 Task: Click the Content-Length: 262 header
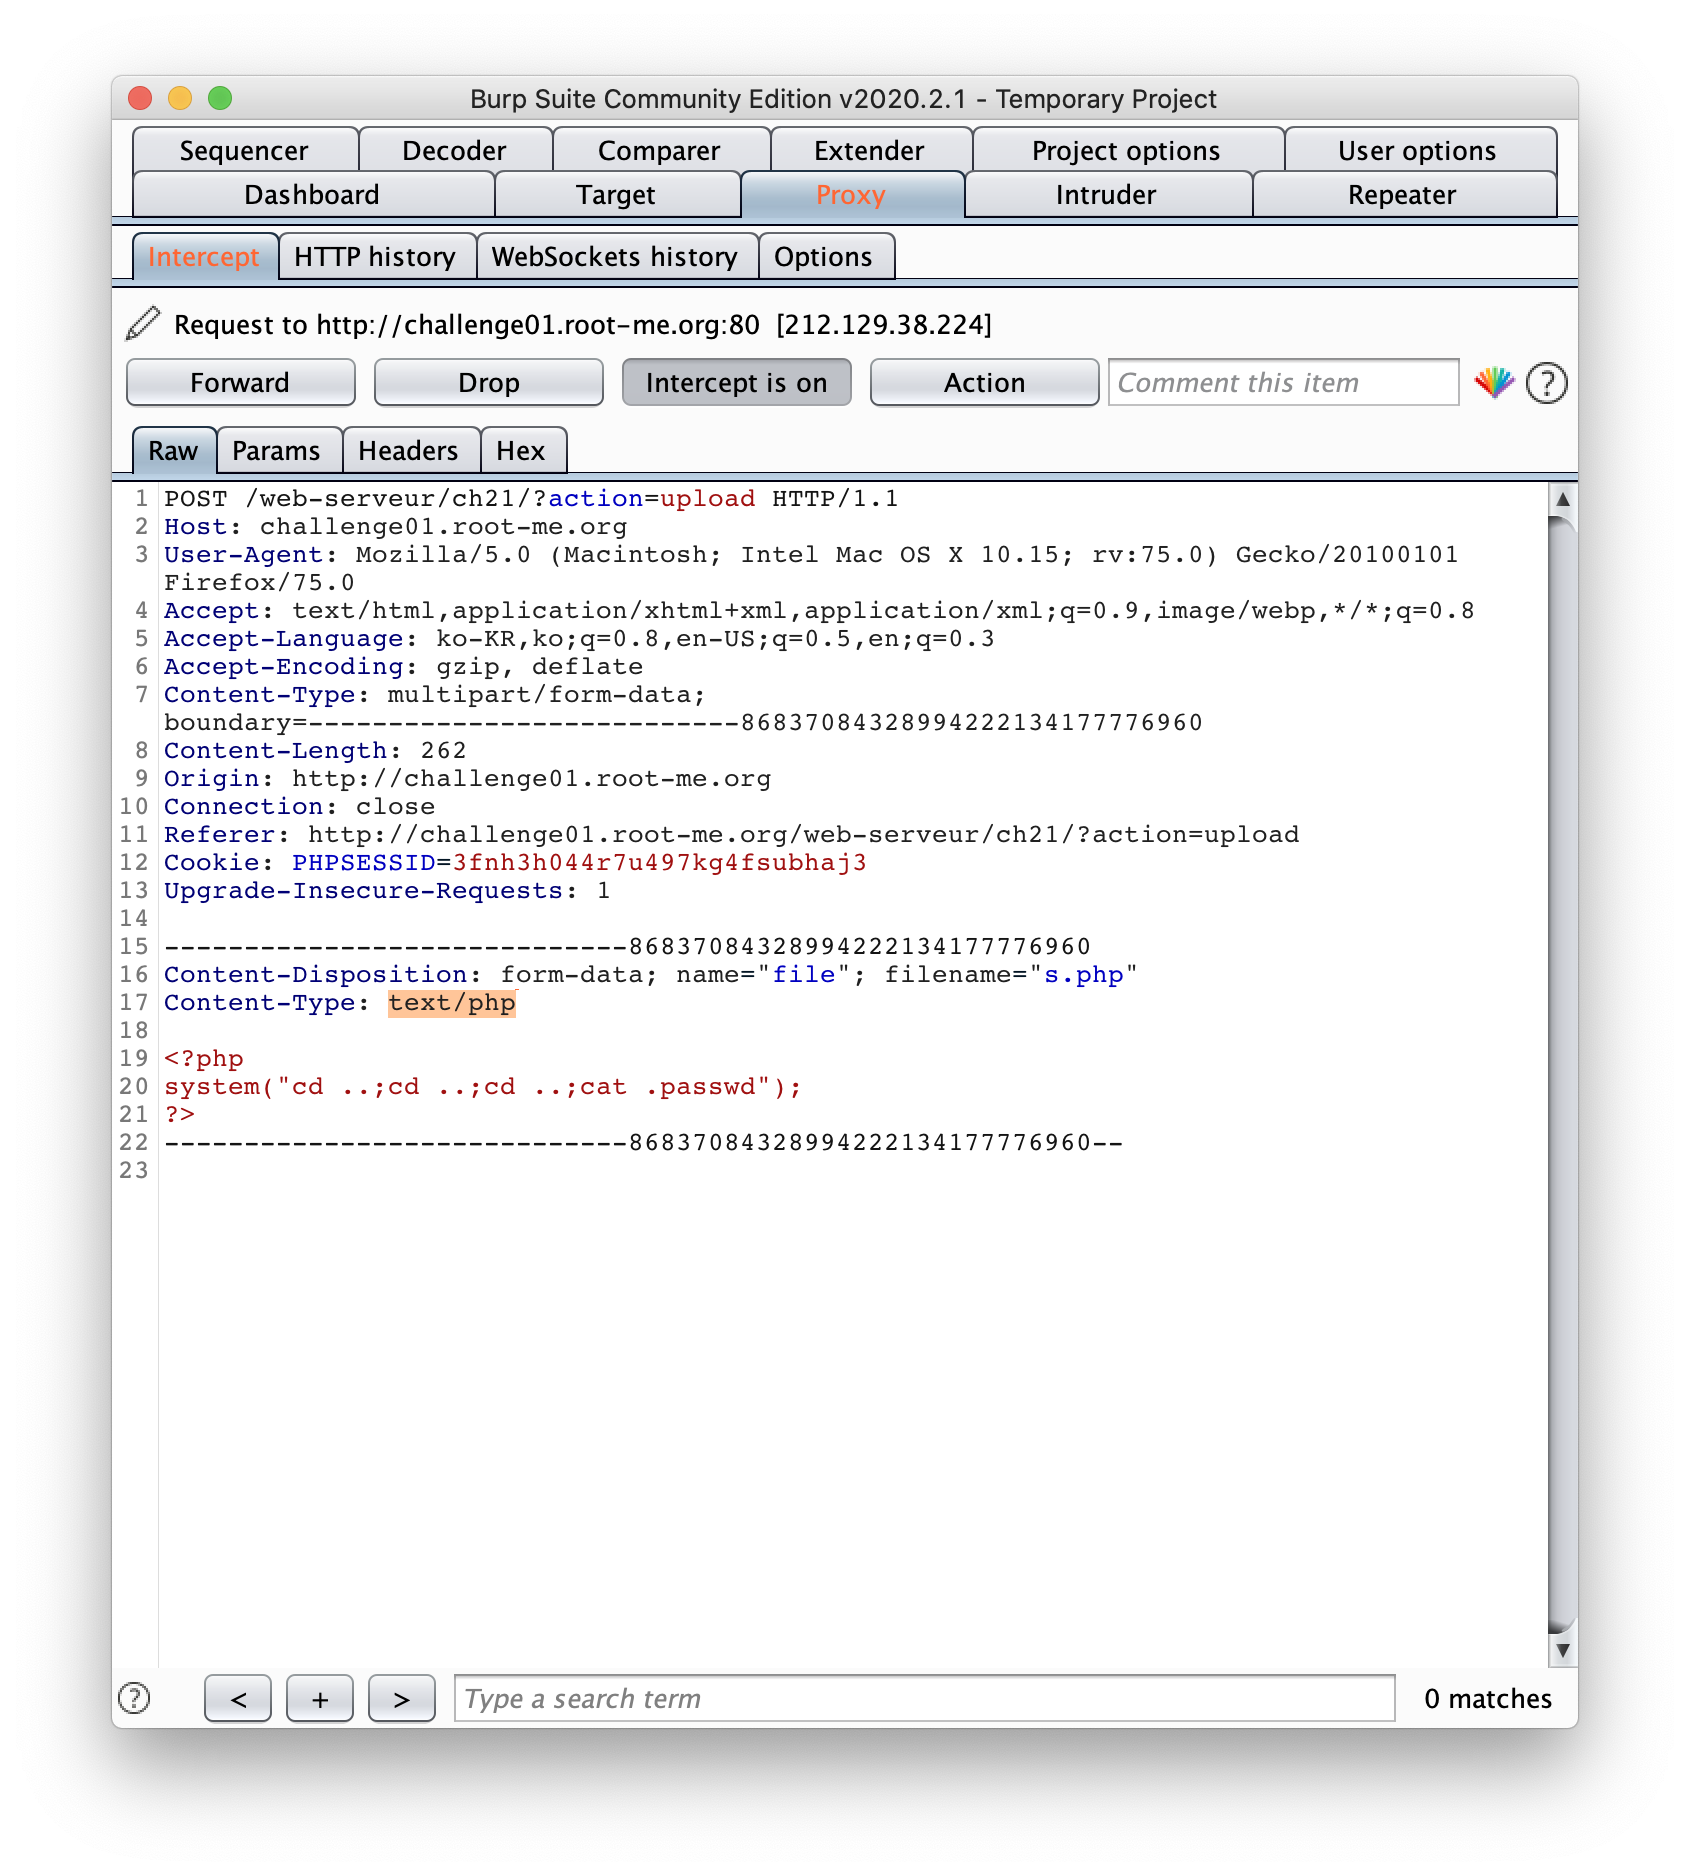[315, 750]
